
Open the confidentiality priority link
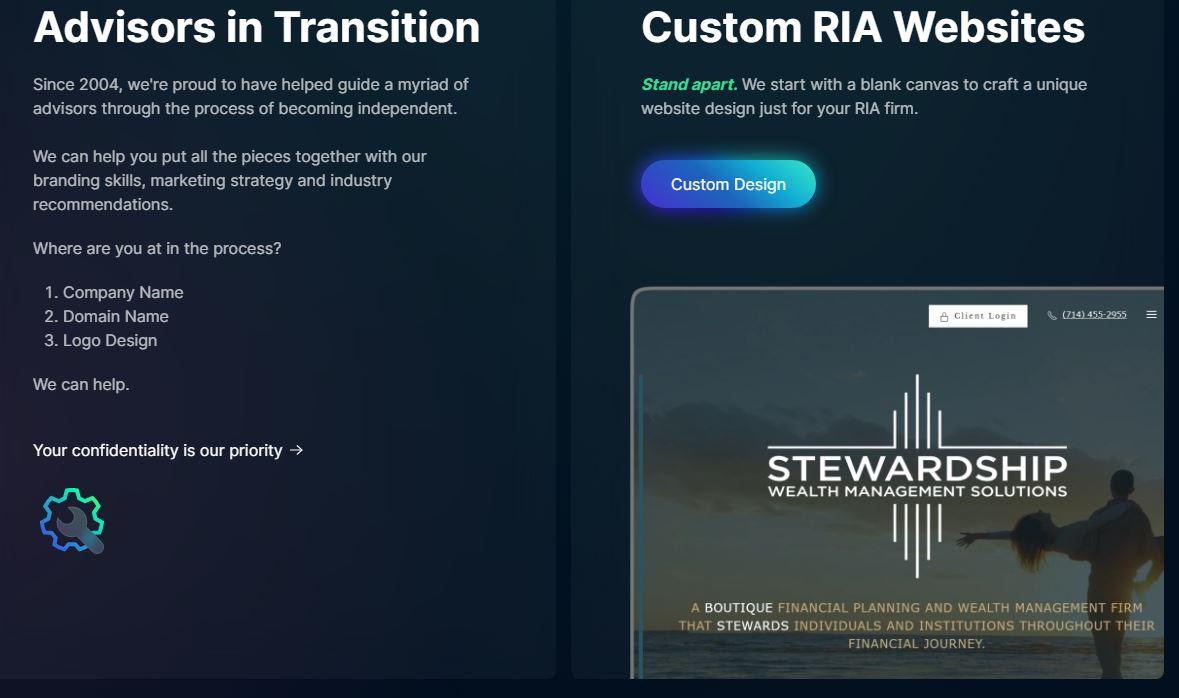pos(168,451)
